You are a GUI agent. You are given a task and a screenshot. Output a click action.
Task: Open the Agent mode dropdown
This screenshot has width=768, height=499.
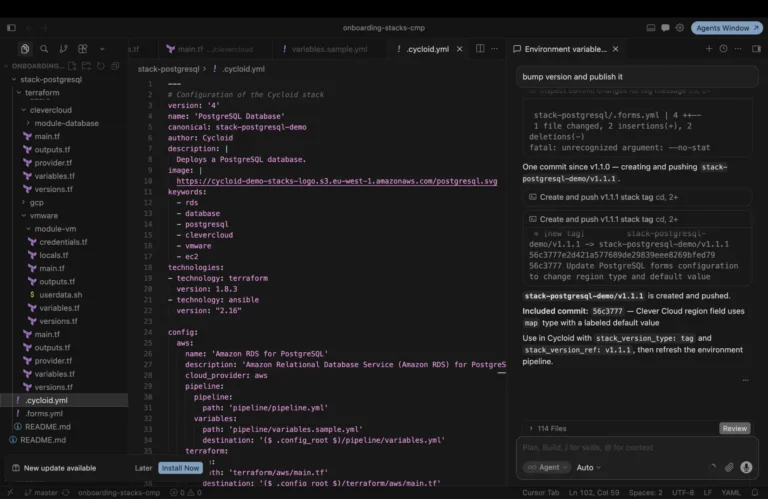[547, 468]
